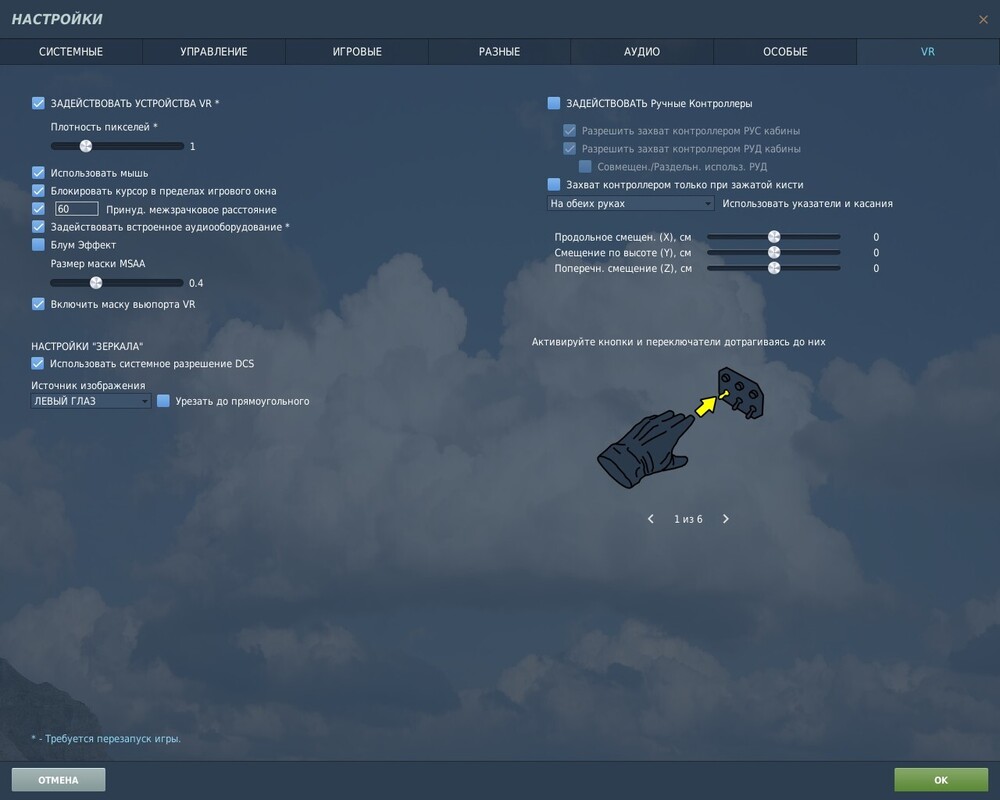Toggle Использовать системное разрешение DCS
The width and height of the screenshot is (1000, 800).
click(x=38, y=364)
